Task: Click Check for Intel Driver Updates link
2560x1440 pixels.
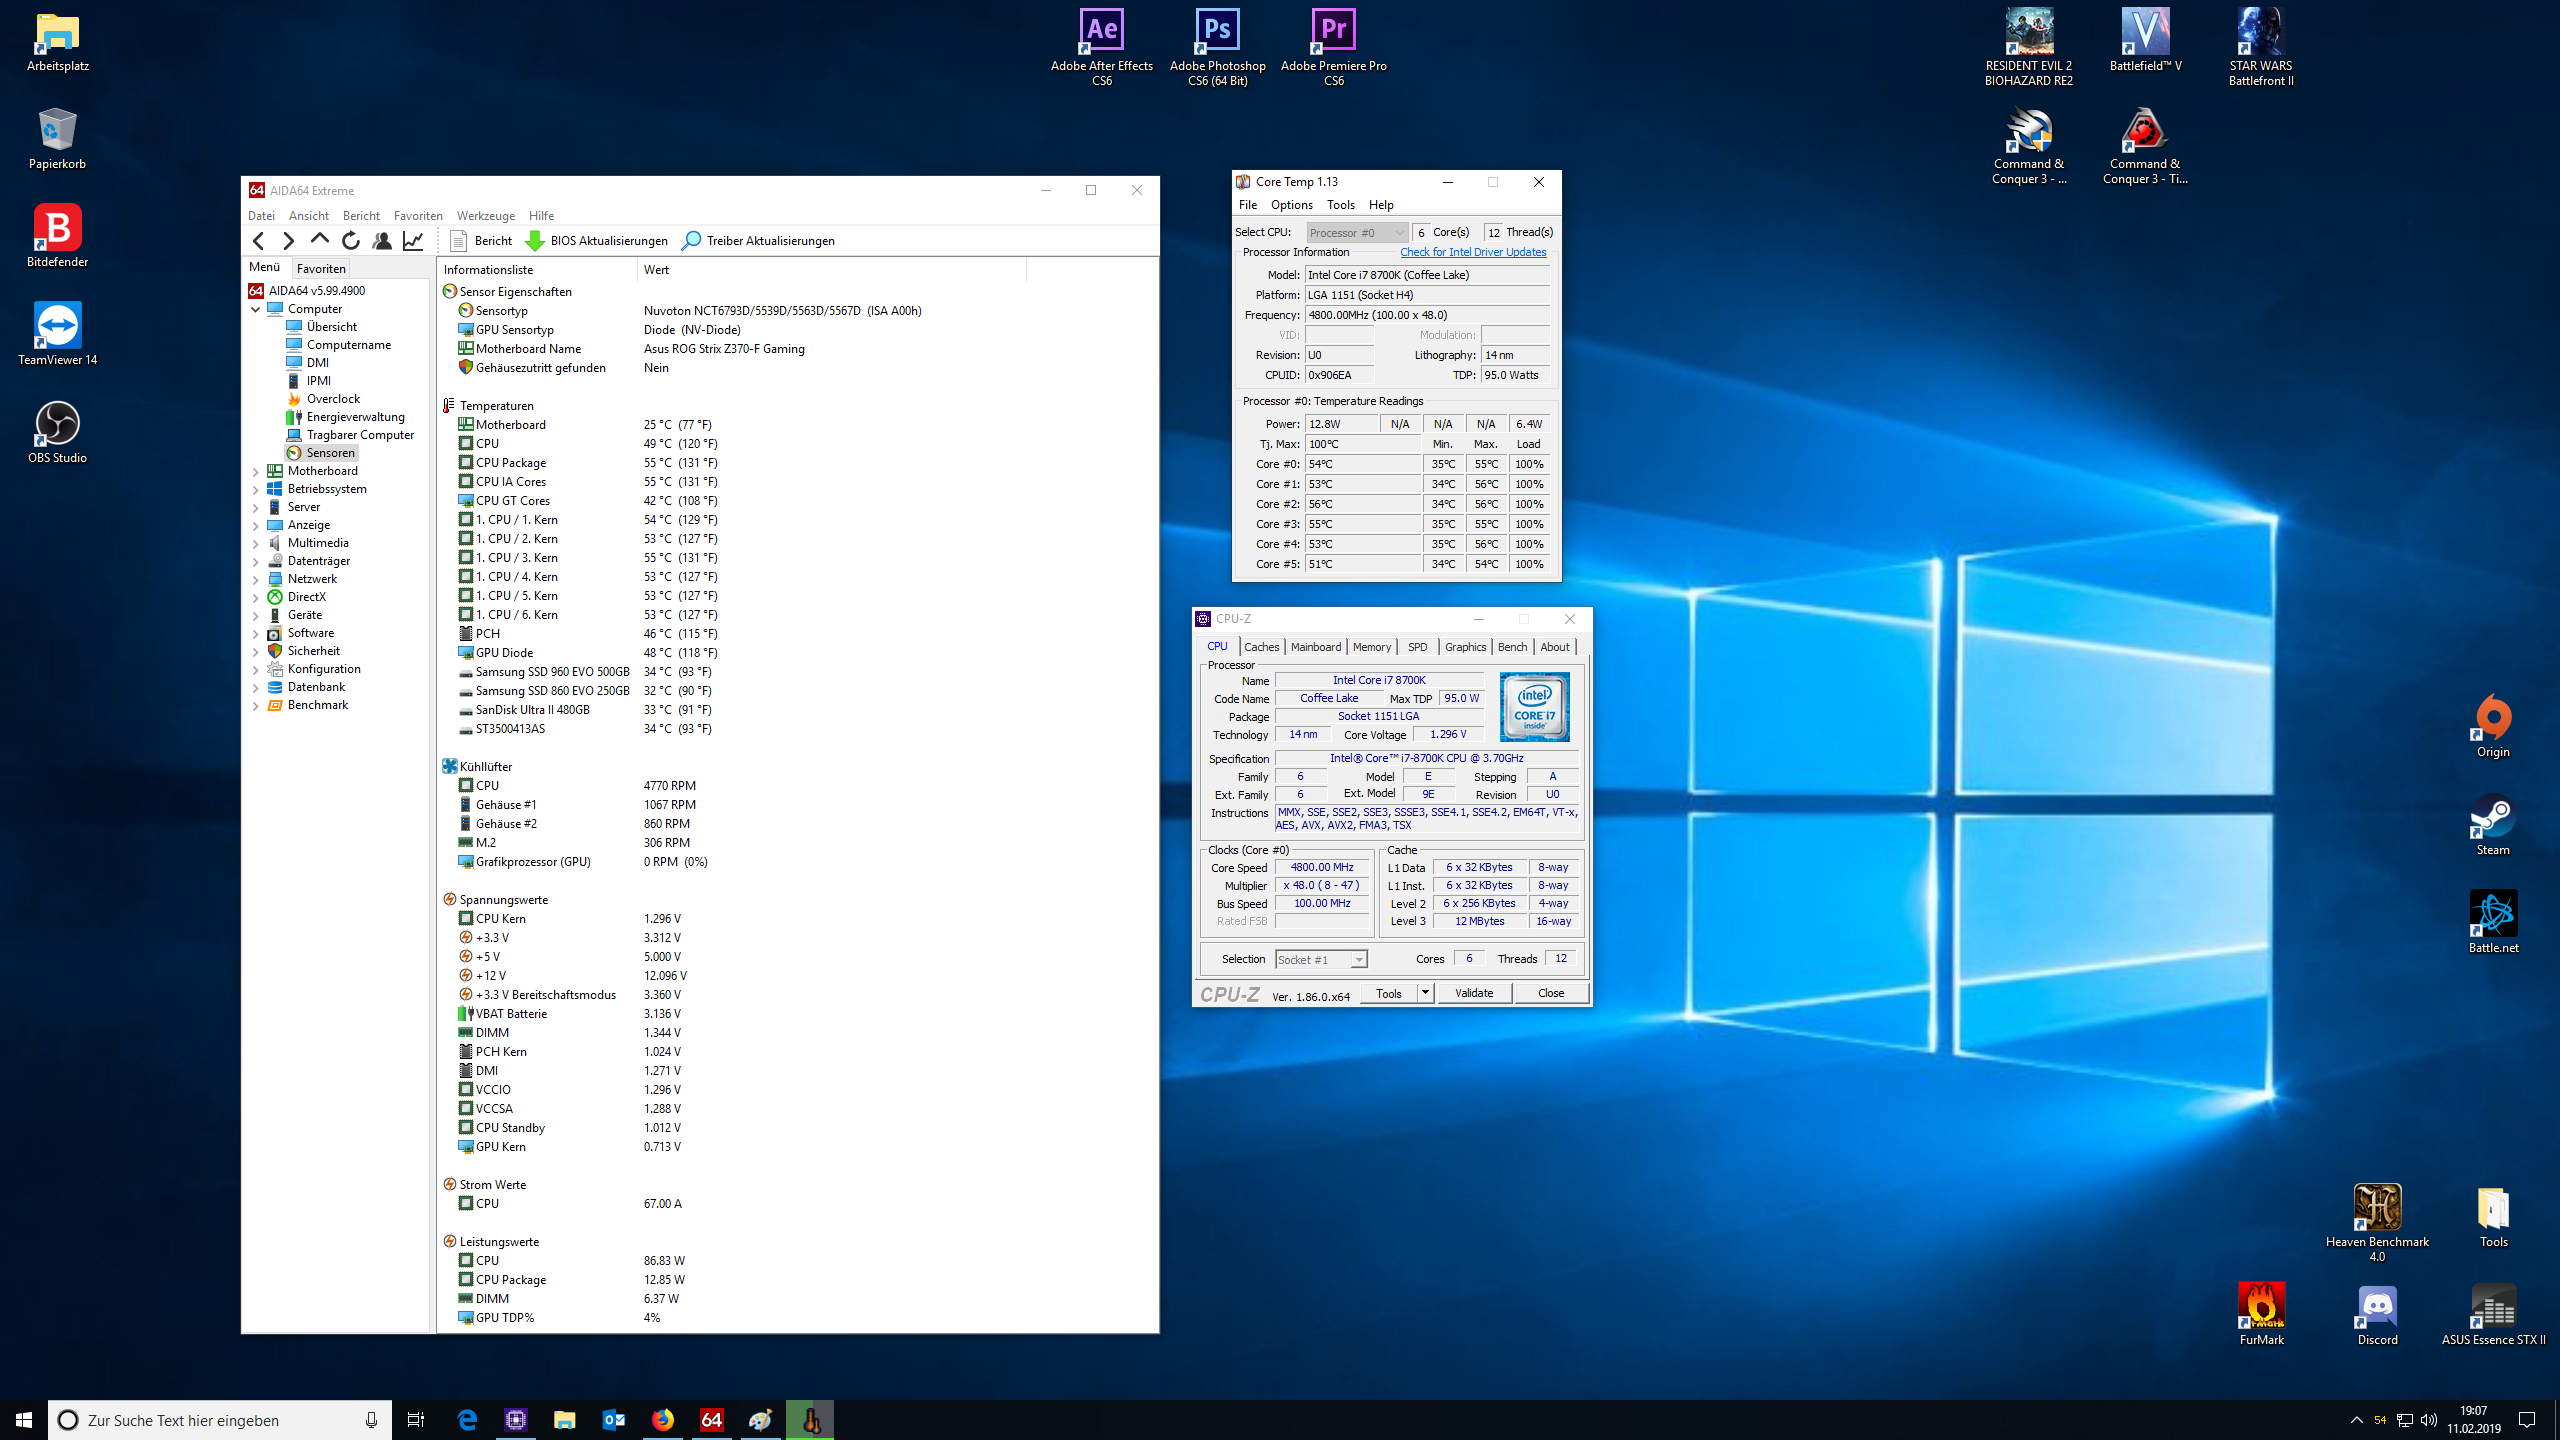Action: coord(1472,252)
